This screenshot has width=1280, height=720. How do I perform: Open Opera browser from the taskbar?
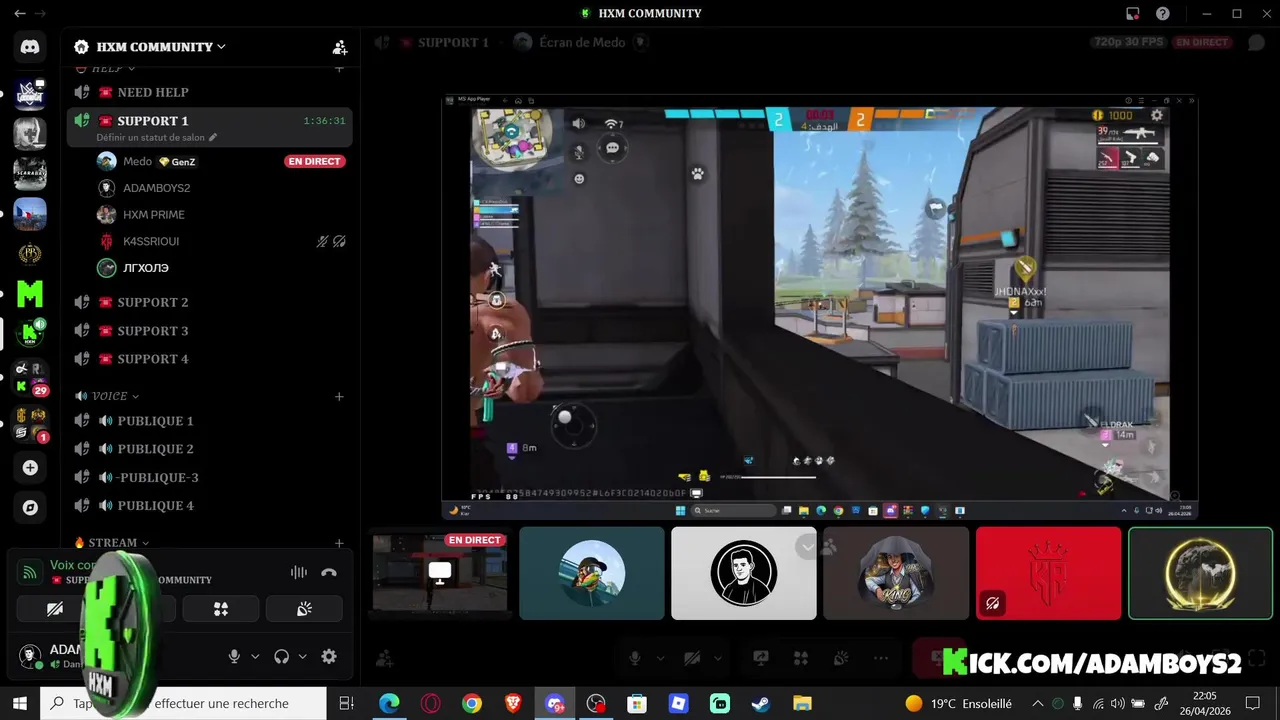click(x=430, y=704)
